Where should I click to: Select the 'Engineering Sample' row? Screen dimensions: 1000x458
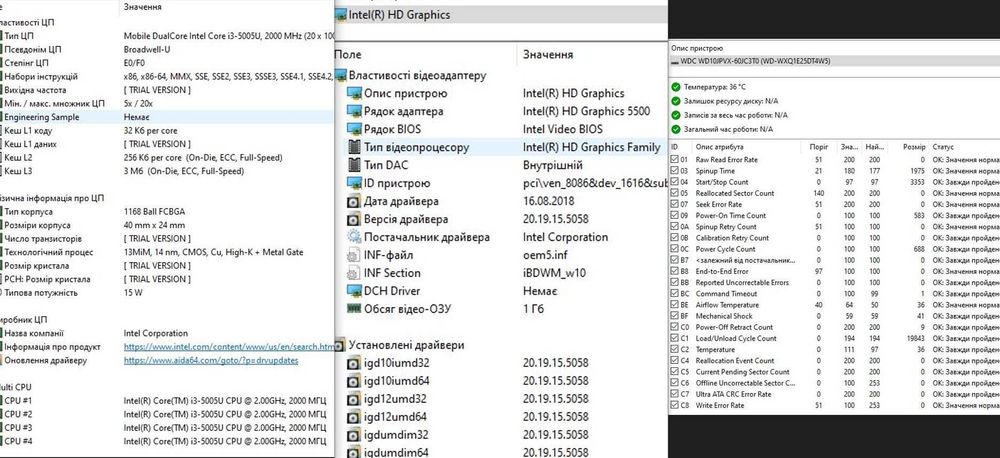(166, 117)
